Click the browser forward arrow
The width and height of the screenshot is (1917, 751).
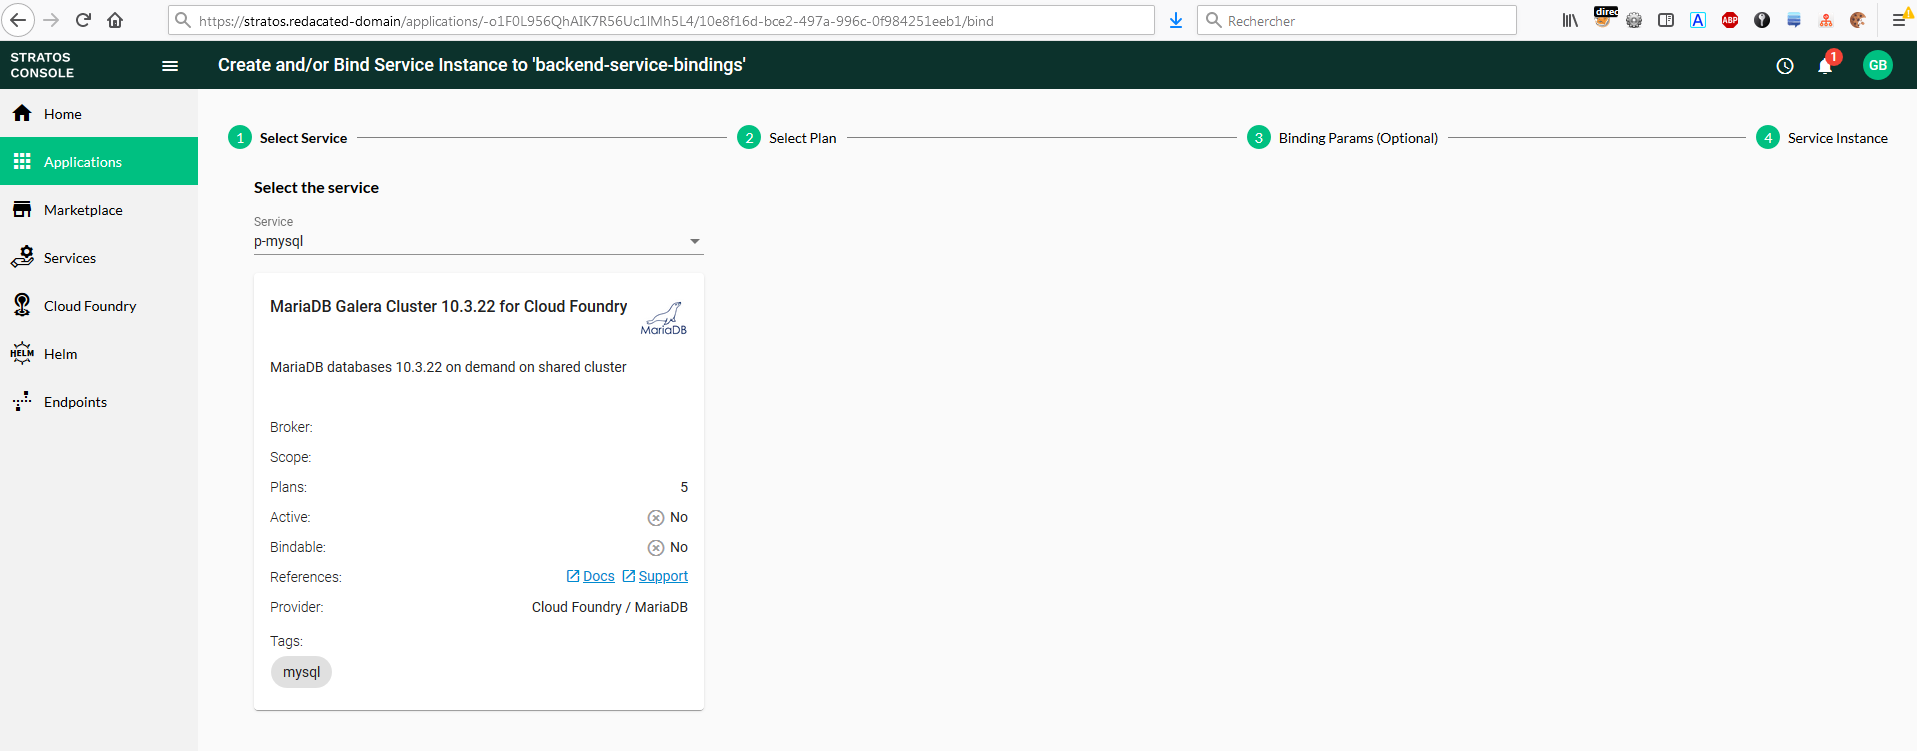tap(51, 20)
